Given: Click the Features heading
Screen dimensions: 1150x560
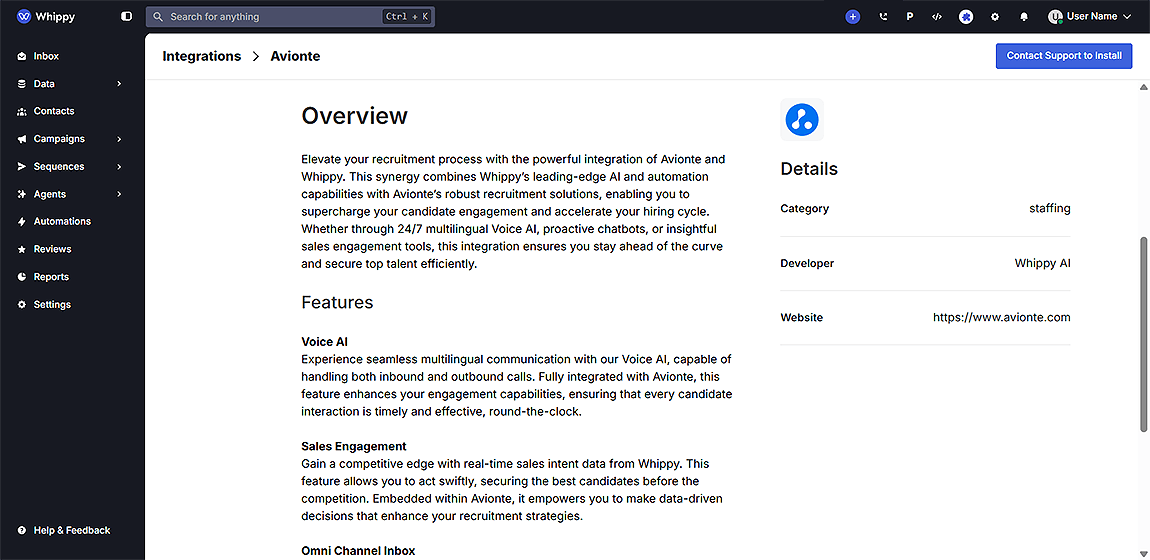Looking at the screenshot, I should pos(337,302).
